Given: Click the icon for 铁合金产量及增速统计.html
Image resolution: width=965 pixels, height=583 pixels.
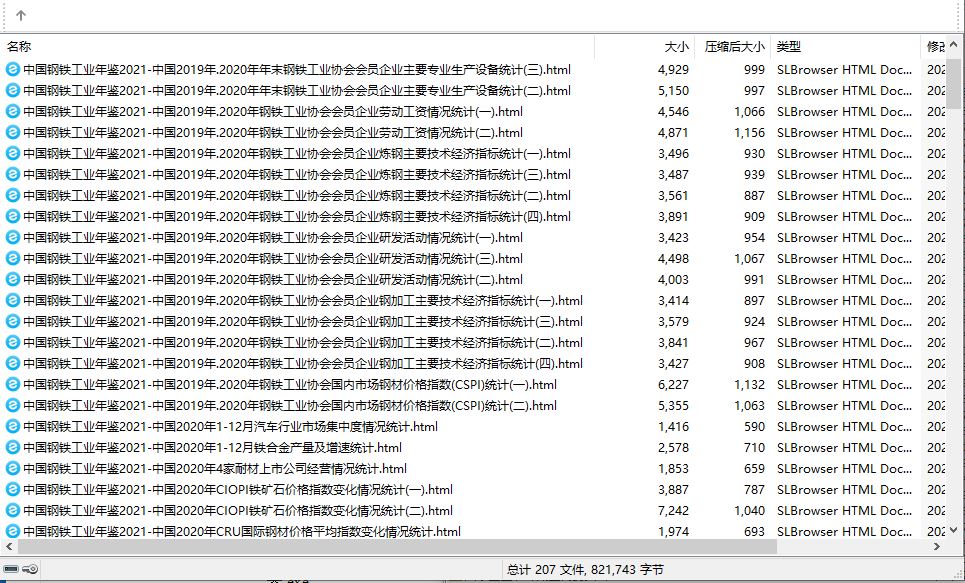Looking at the screenshot, I should tap(12, 448).
